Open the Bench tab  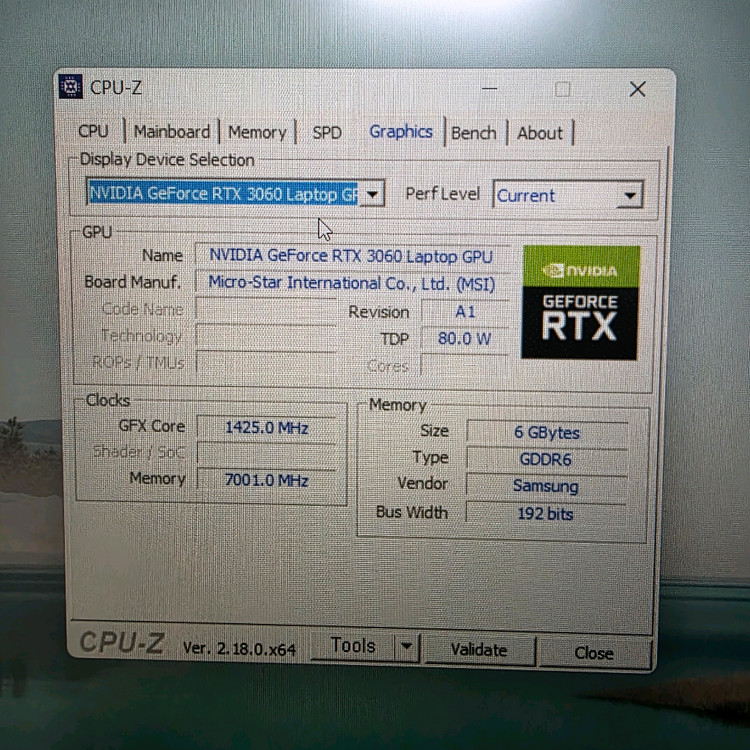(x=474, y=133)
